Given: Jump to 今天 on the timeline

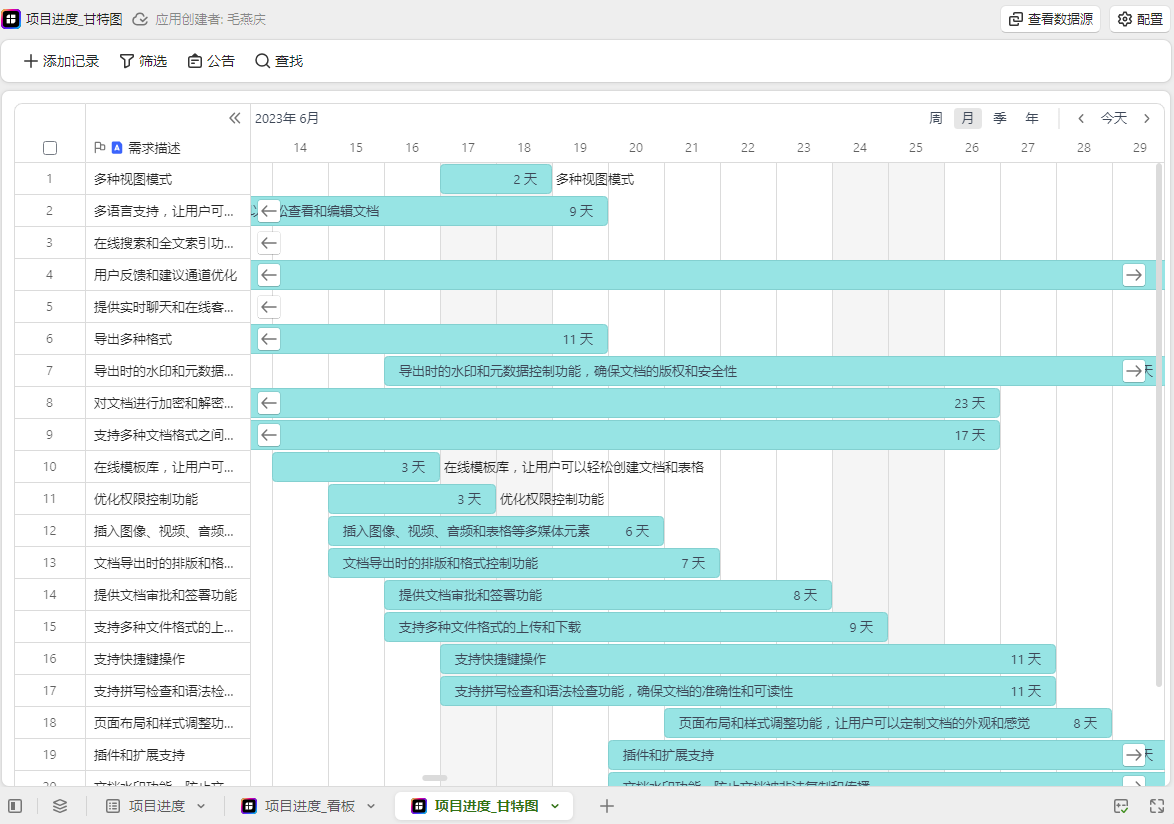Looking at the screenshot, I should [x=1114, y=118].
